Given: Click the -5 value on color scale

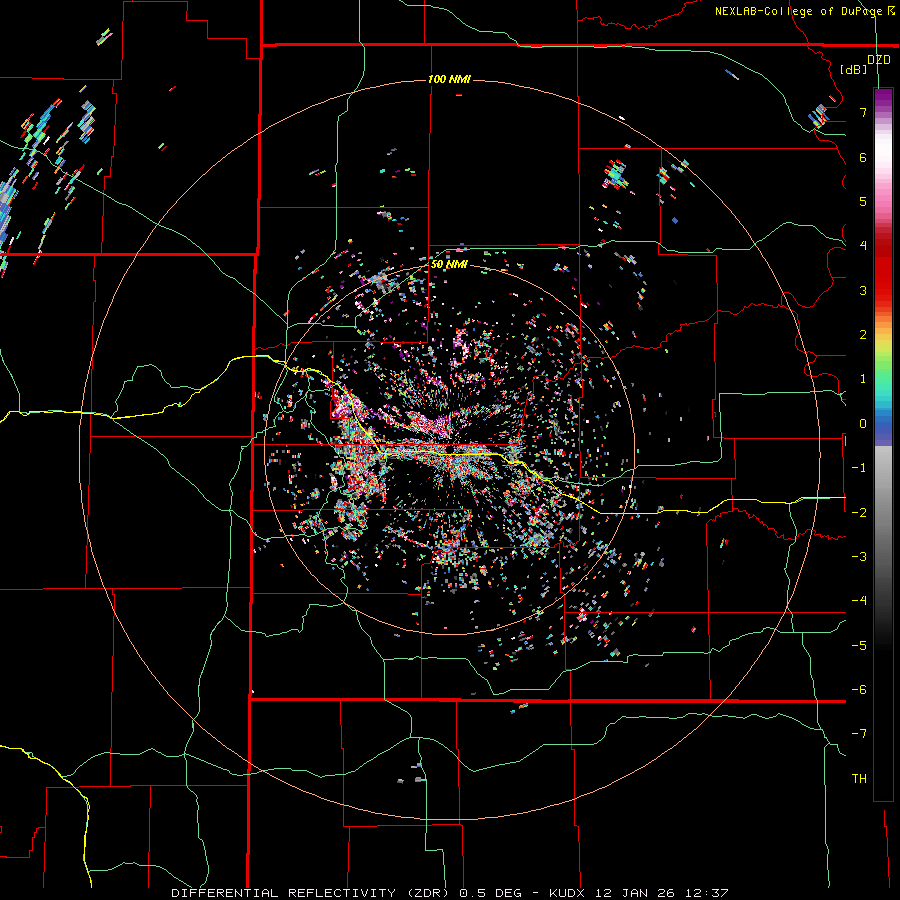Looking at the screenshot, I should (x=859, y=646).
